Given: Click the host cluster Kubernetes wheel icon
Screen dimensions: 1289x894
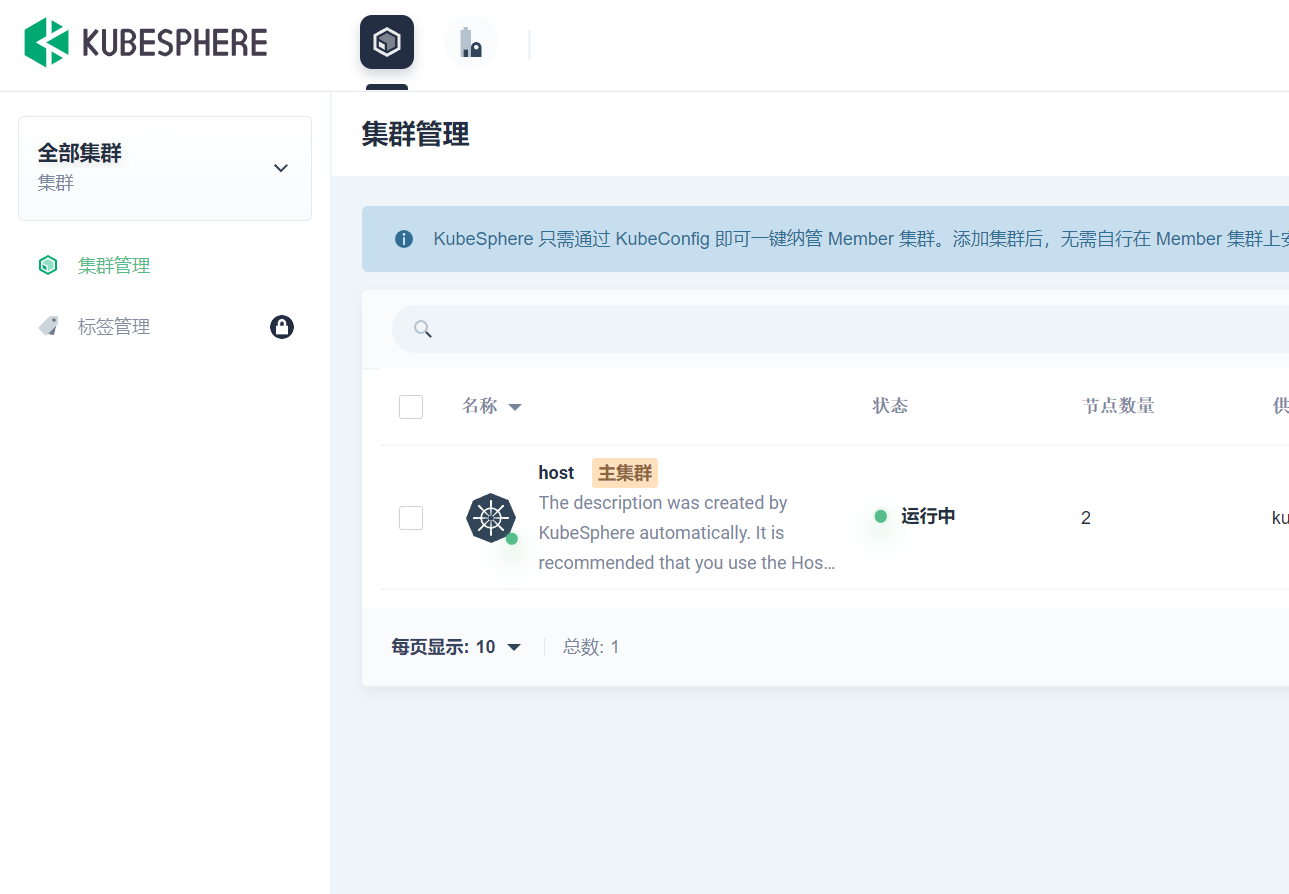Looking at the screenshot, I should point(490,518).
